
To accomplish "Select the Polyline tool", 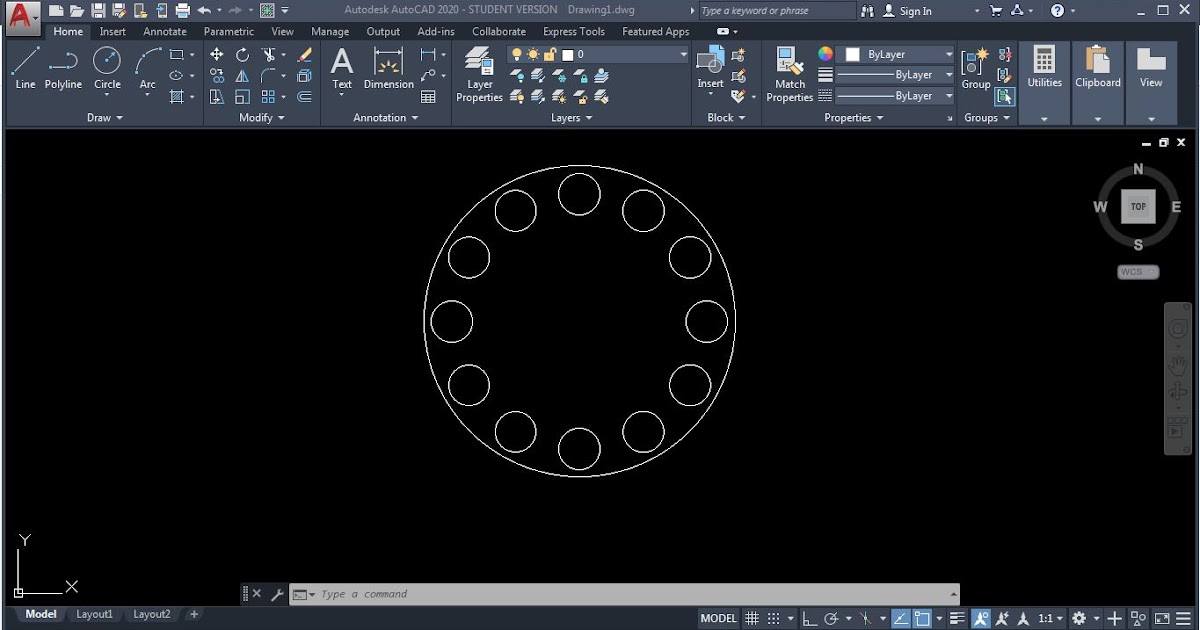I will [x=63, y=62].
